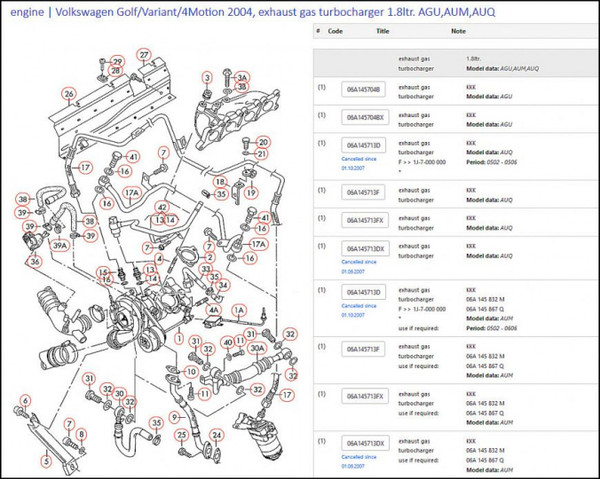Select callout 25 near bottom hose
600x479 pixels.
click(x=182, y=435)
